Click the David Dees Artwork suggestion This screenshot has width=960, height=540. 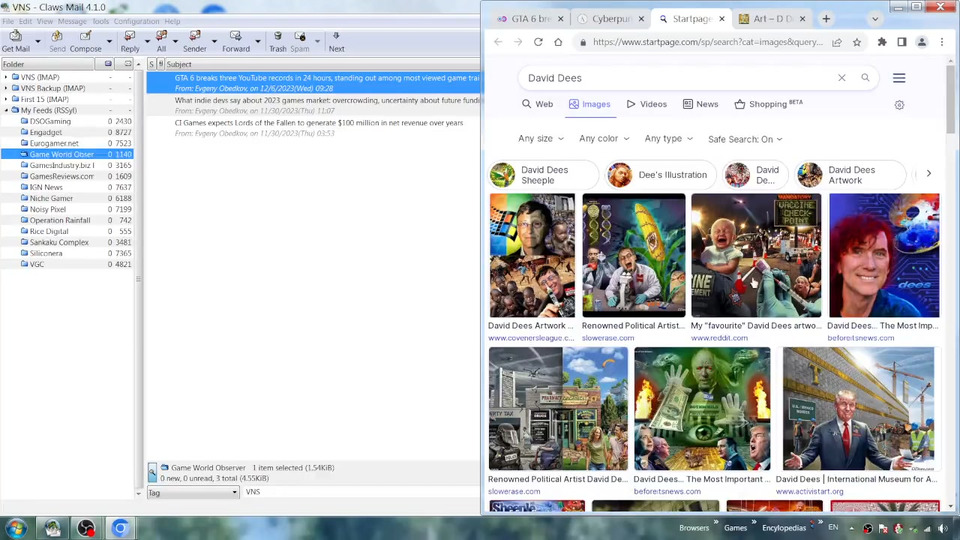pos(850,175)
